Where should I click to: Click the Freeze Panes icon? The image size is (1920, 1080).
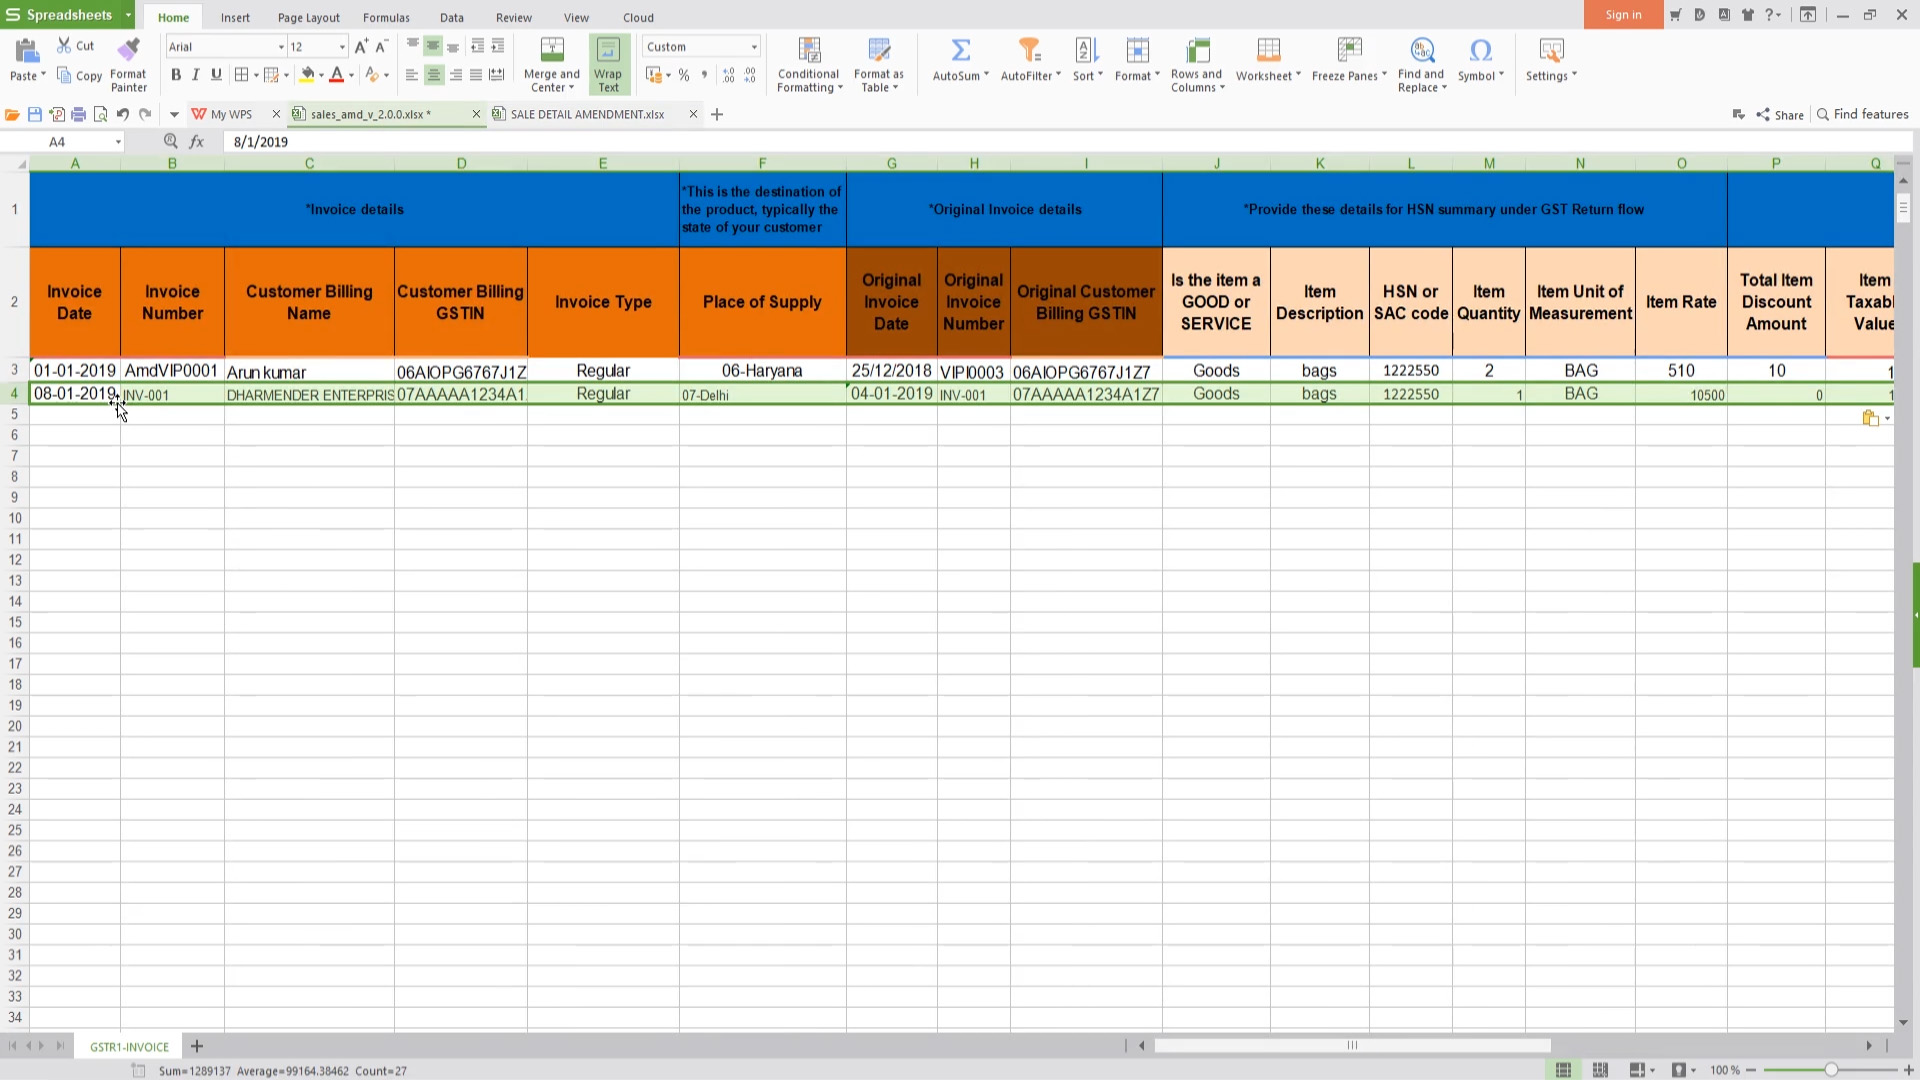tap(1349, 50)
